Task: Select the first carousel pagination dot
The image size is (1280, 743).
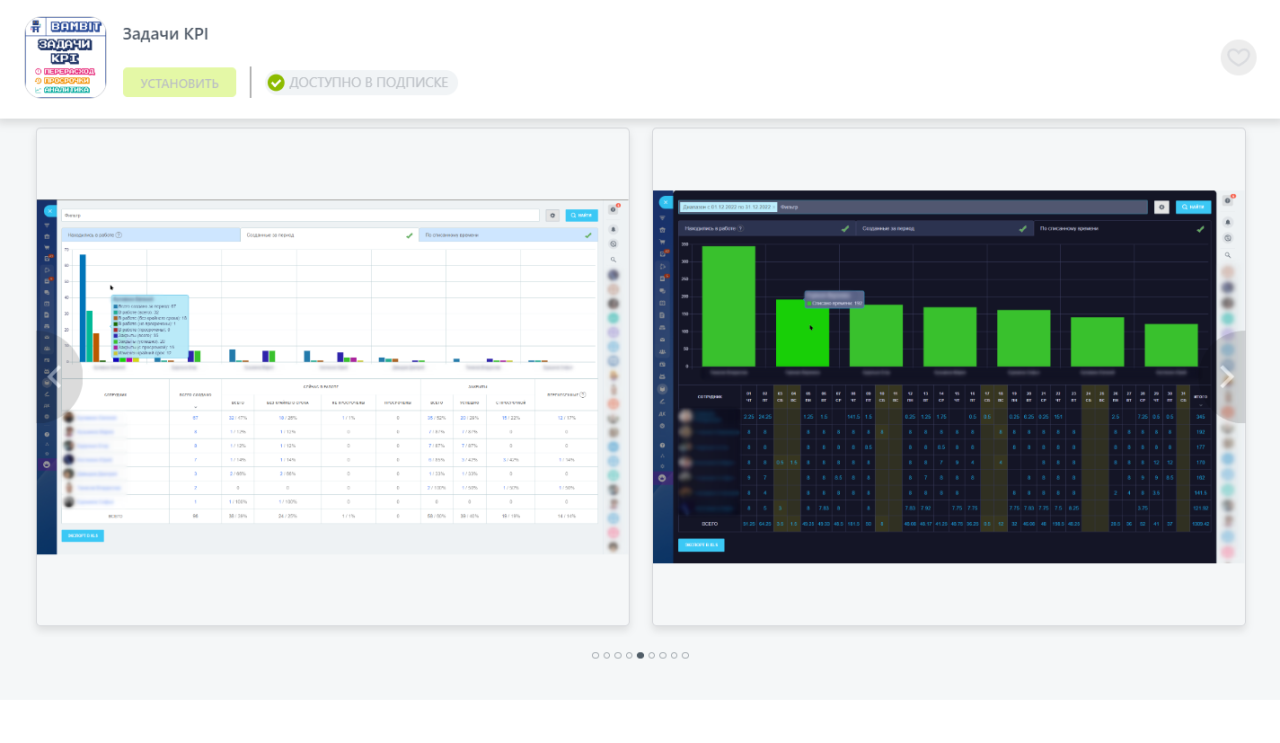Action: (596, 656)
